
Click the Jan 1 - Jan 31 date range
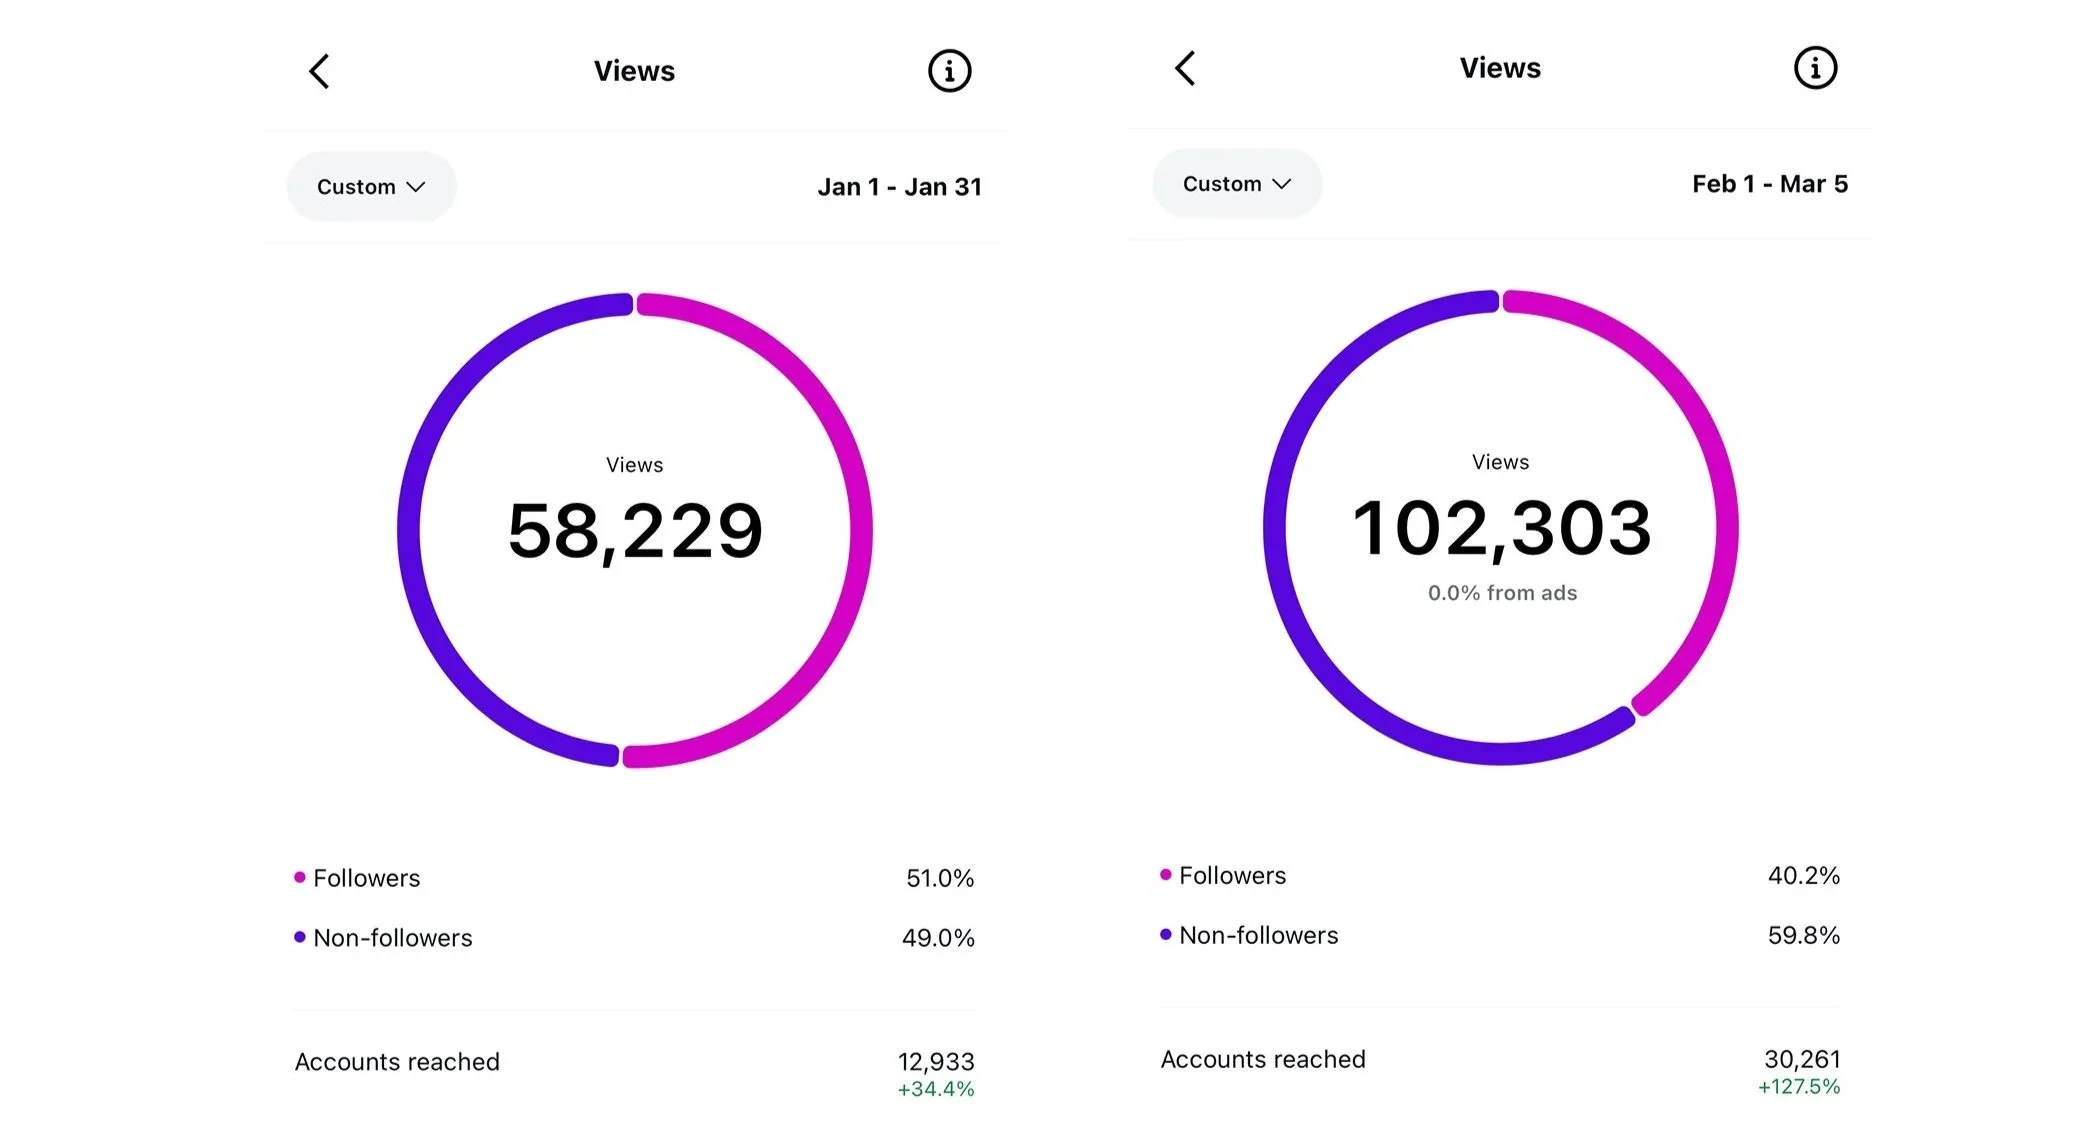[x=899, y=187]
